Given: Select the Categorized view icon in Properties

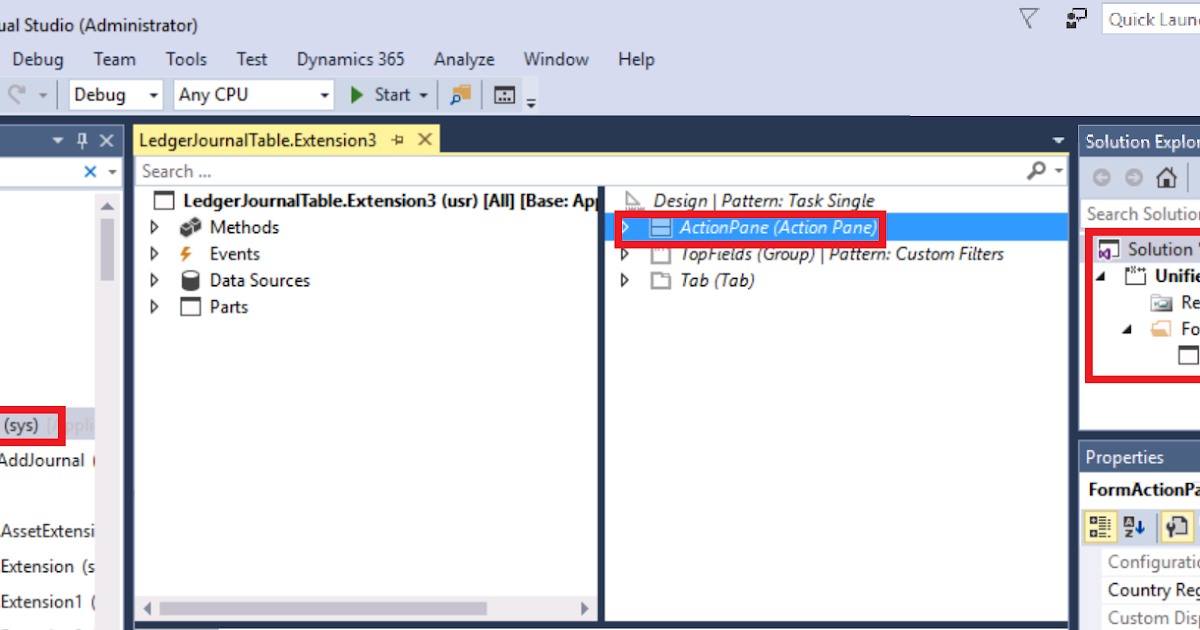Looking at the screenshot, I should click(x=1101, y=526).
